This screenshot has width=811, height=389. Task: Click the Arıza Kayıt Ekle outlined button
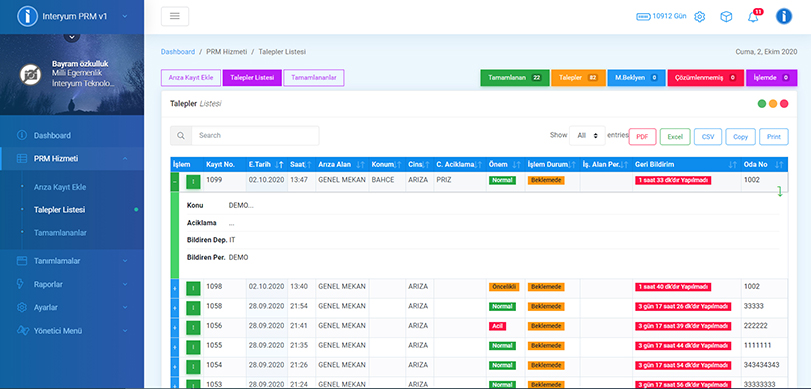191,78
